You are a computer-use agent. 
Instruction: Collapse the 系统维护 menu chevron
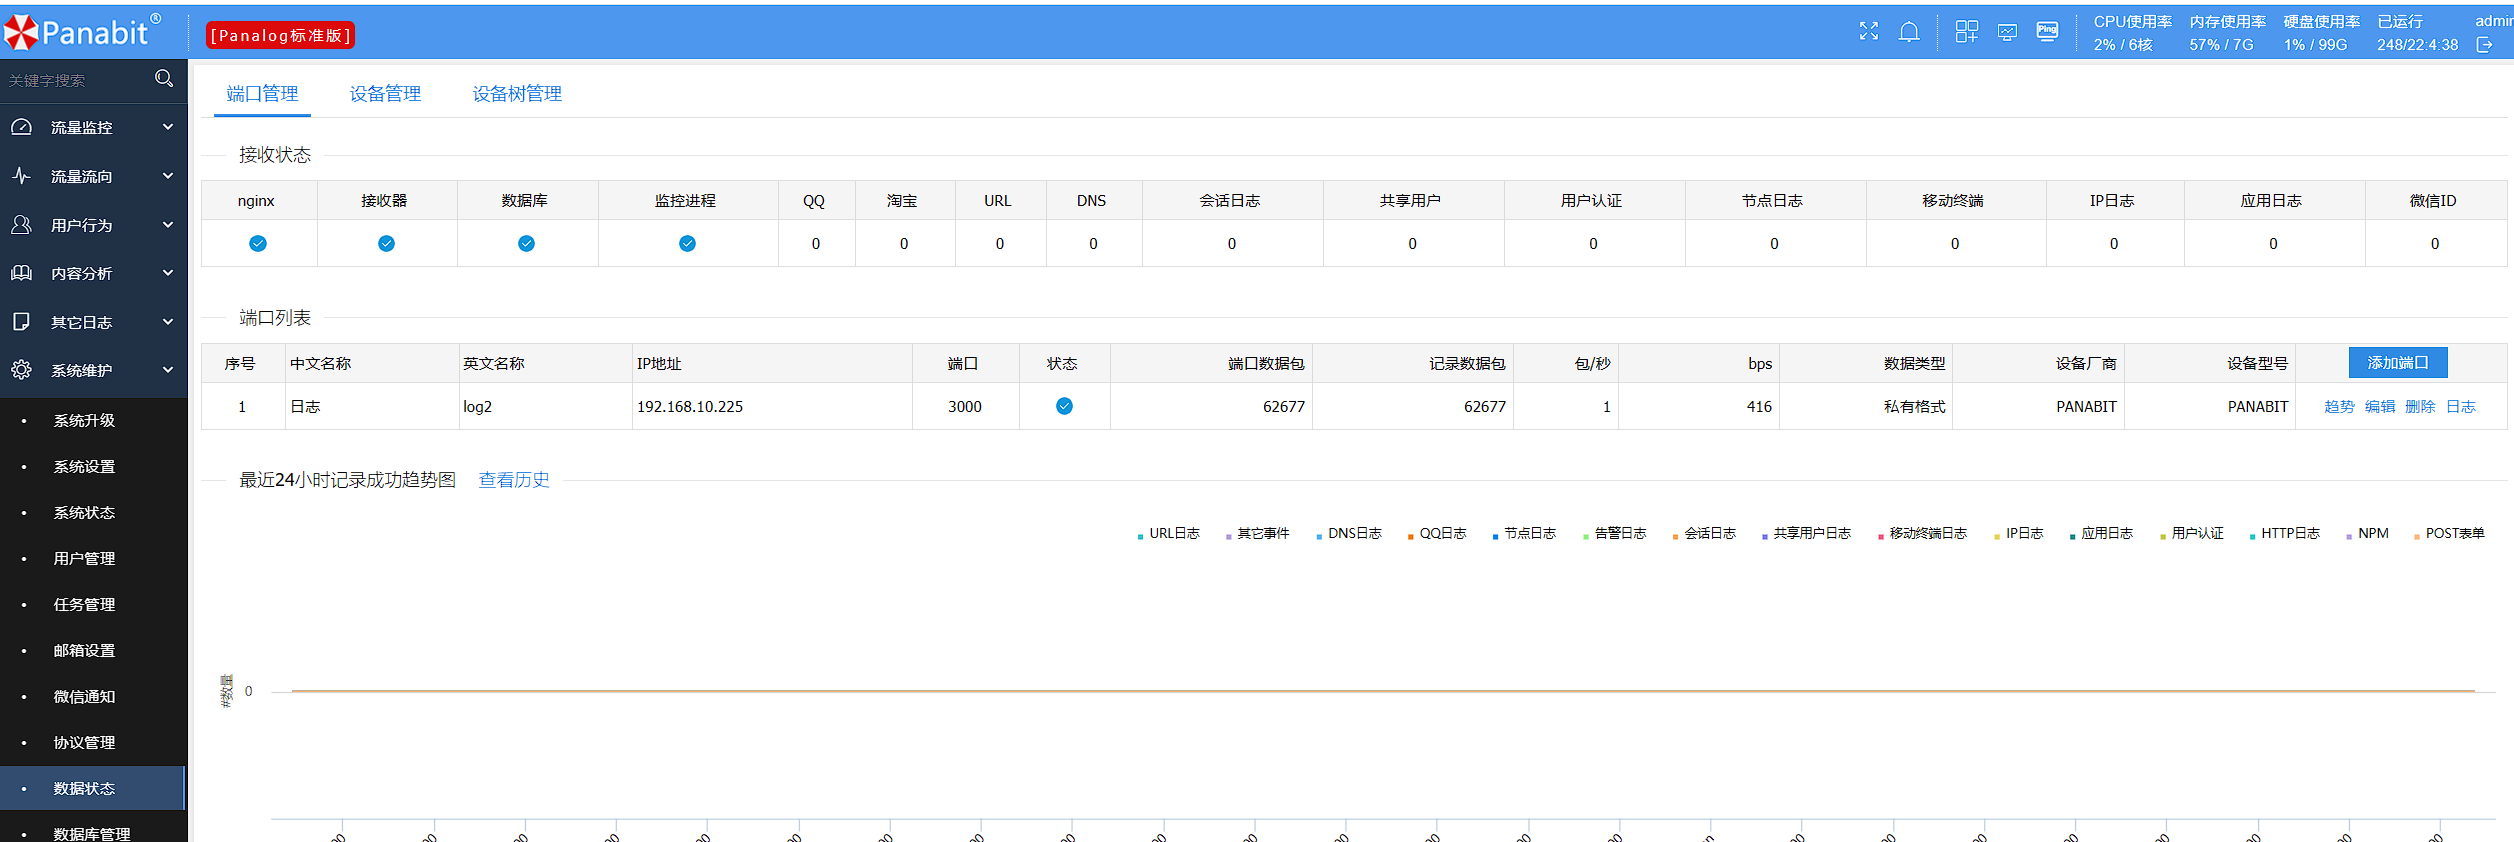point(168,370)
